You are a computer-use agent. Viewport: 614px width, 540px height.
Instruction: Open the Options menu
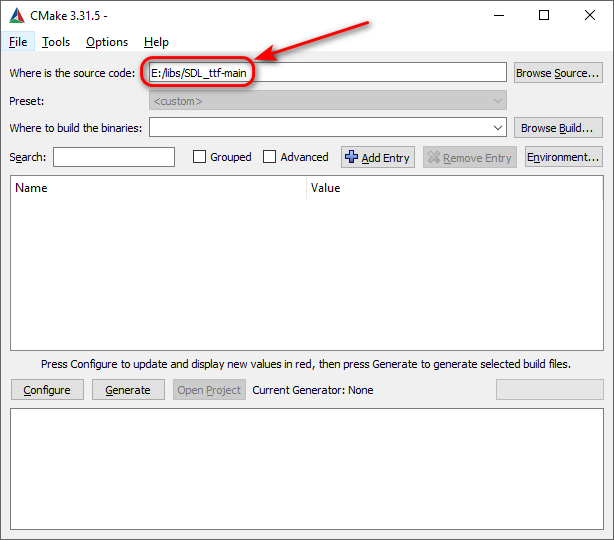point(107,42)
